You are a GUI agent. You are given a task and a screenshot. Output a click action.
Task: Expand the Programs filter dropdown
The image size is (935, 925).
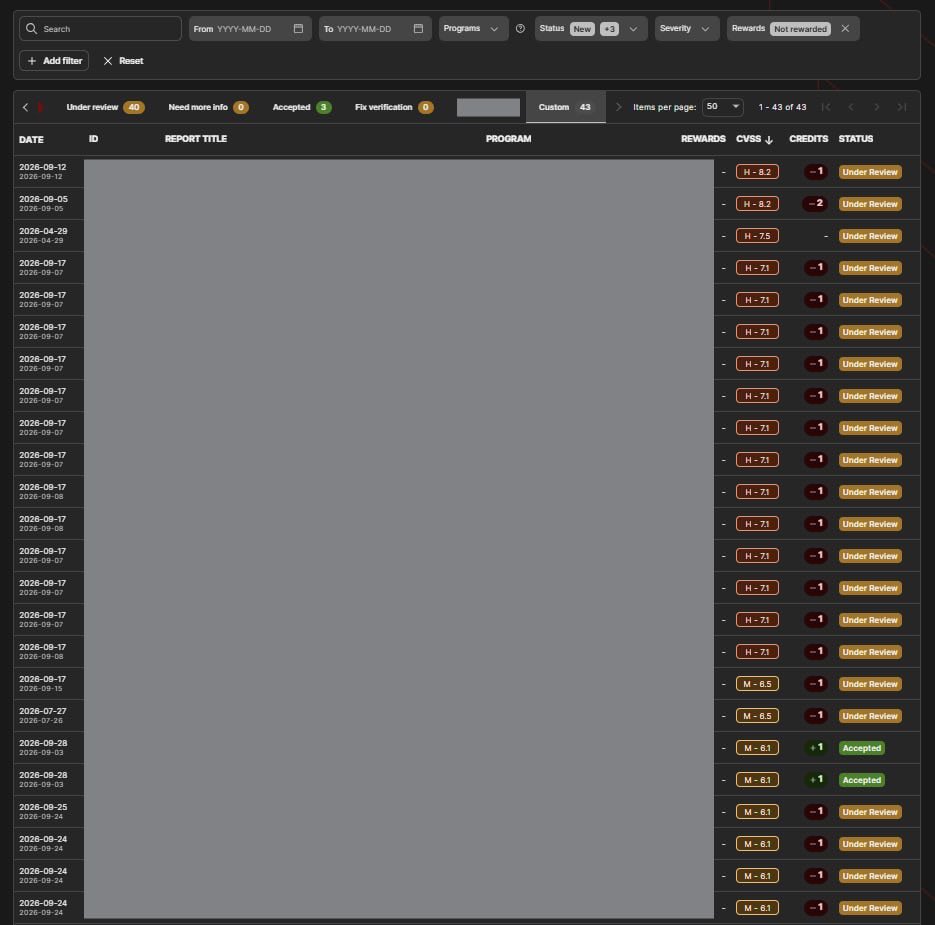pyautogui.click(x=473, y=29)
